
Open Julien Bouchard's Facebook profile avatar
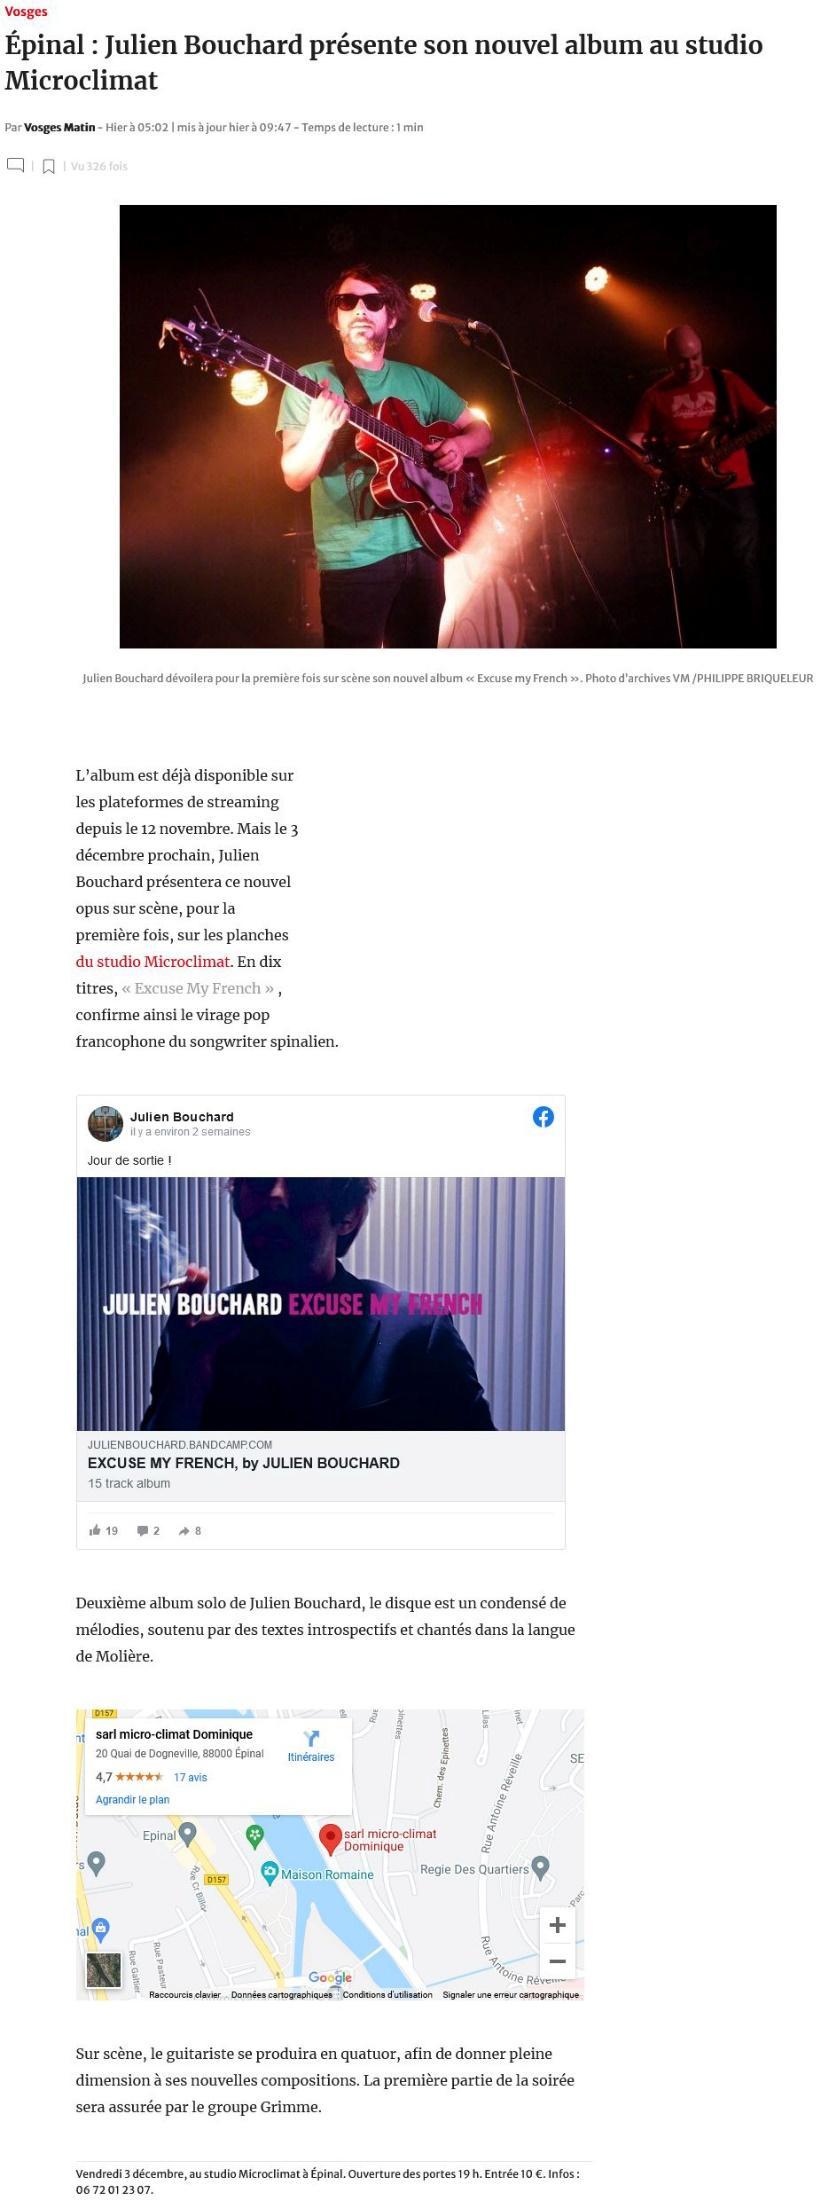(x=105, y=1123)
